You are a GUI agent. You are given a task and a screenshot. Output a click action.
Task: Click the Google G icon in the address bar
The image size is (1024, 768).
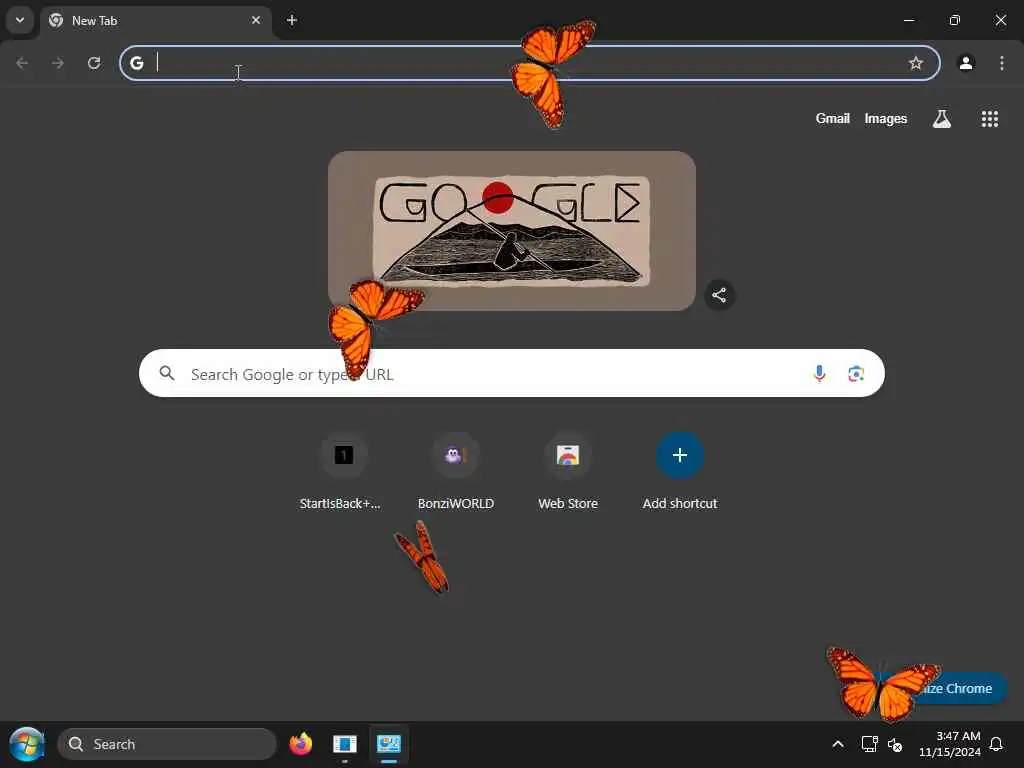coord(136,63)
